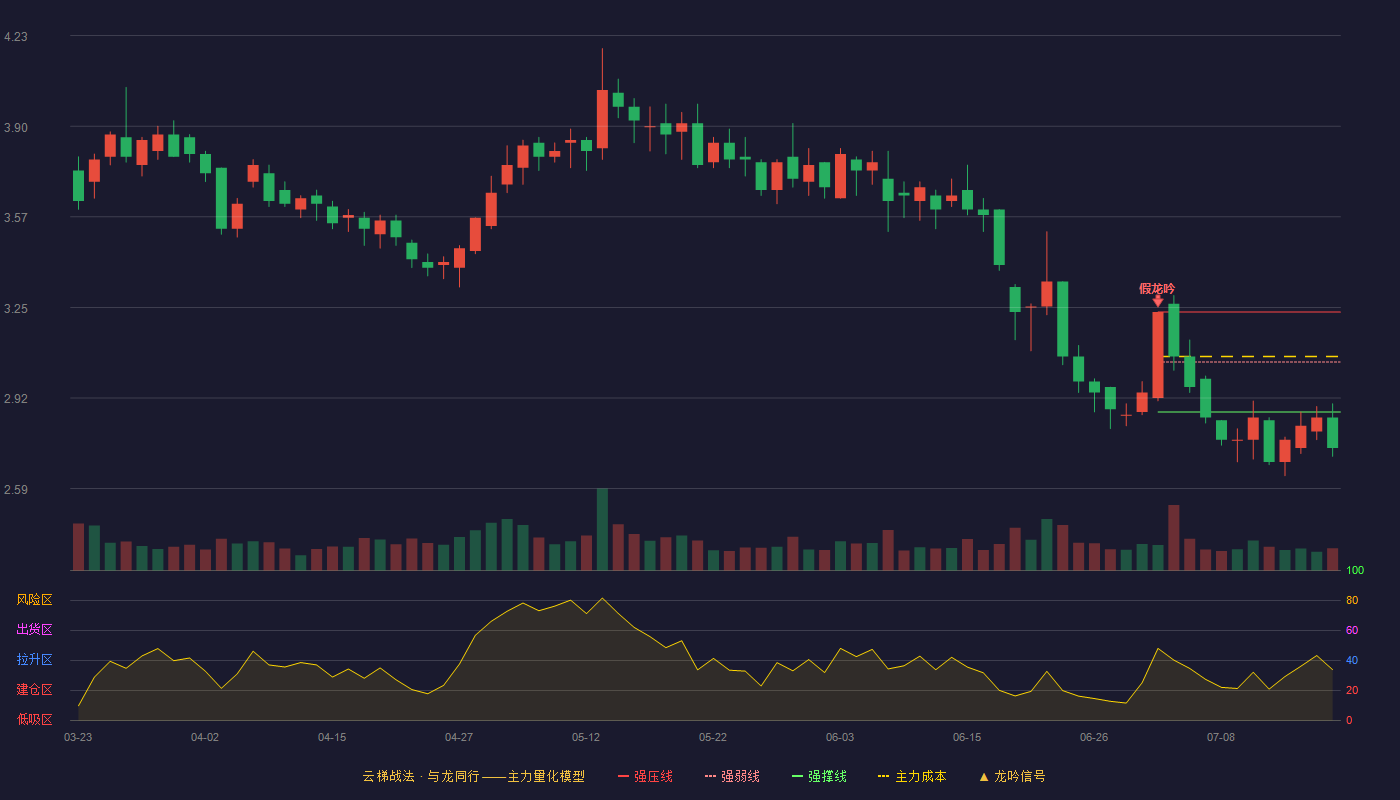This screenshot has height=800, width=1400.
Task: Click the red pressure line on the chart
Action: point(1249,312)
